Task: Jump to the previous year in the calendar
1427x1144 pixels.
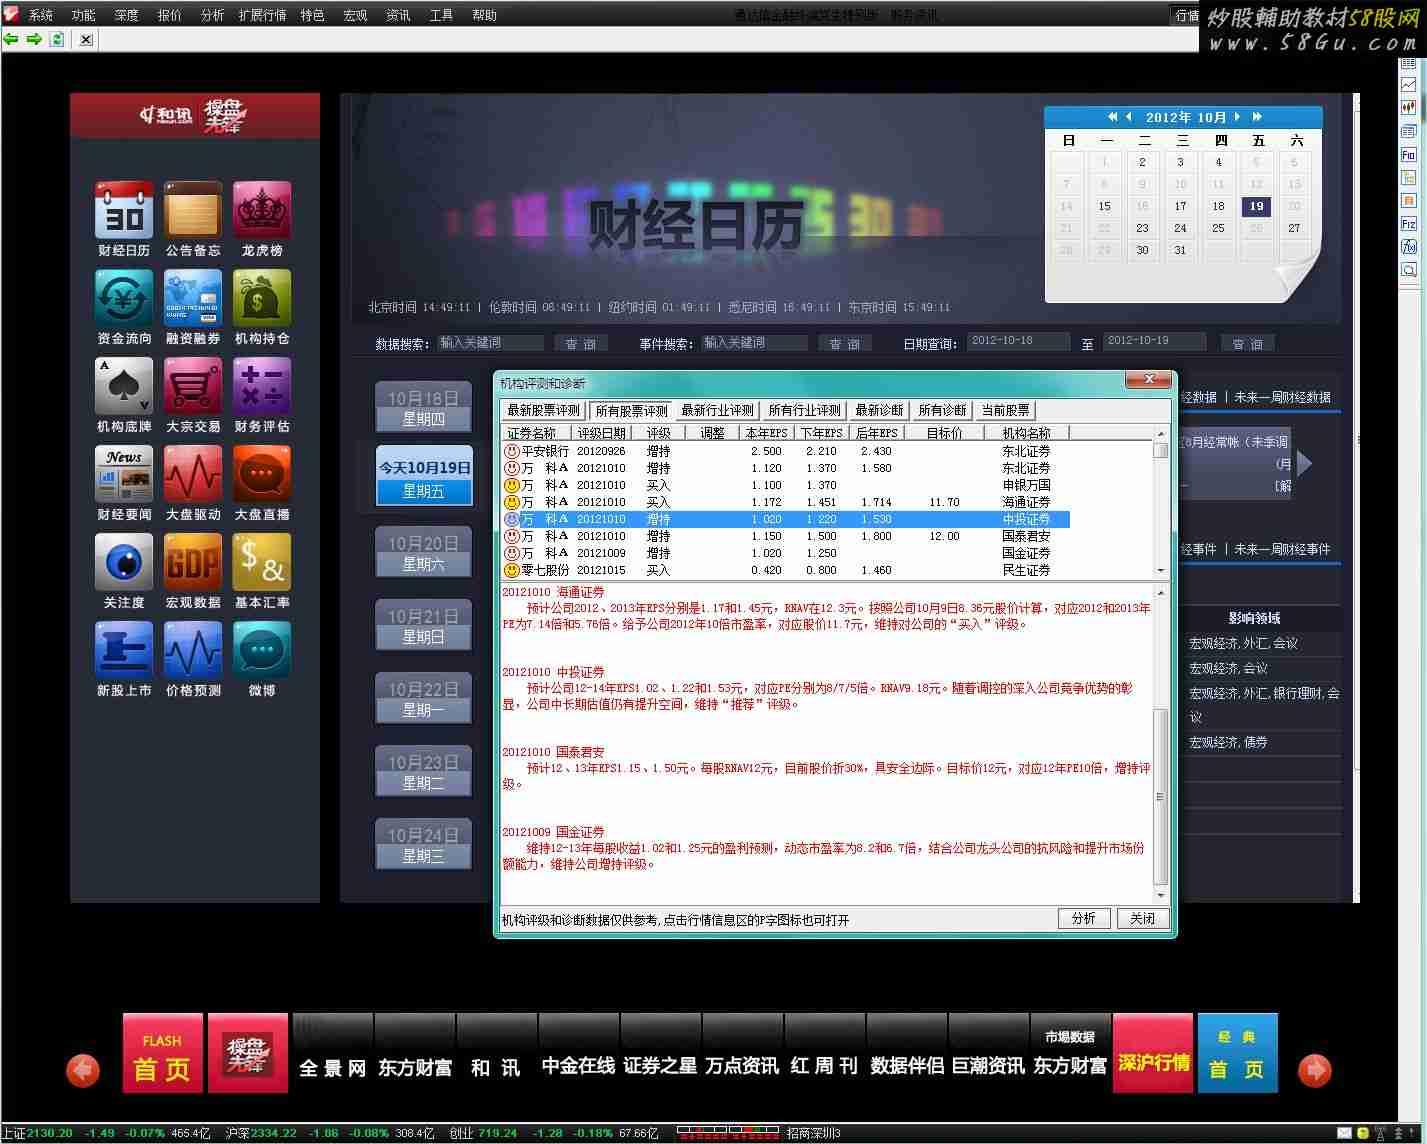Action: coord(1112,117)
